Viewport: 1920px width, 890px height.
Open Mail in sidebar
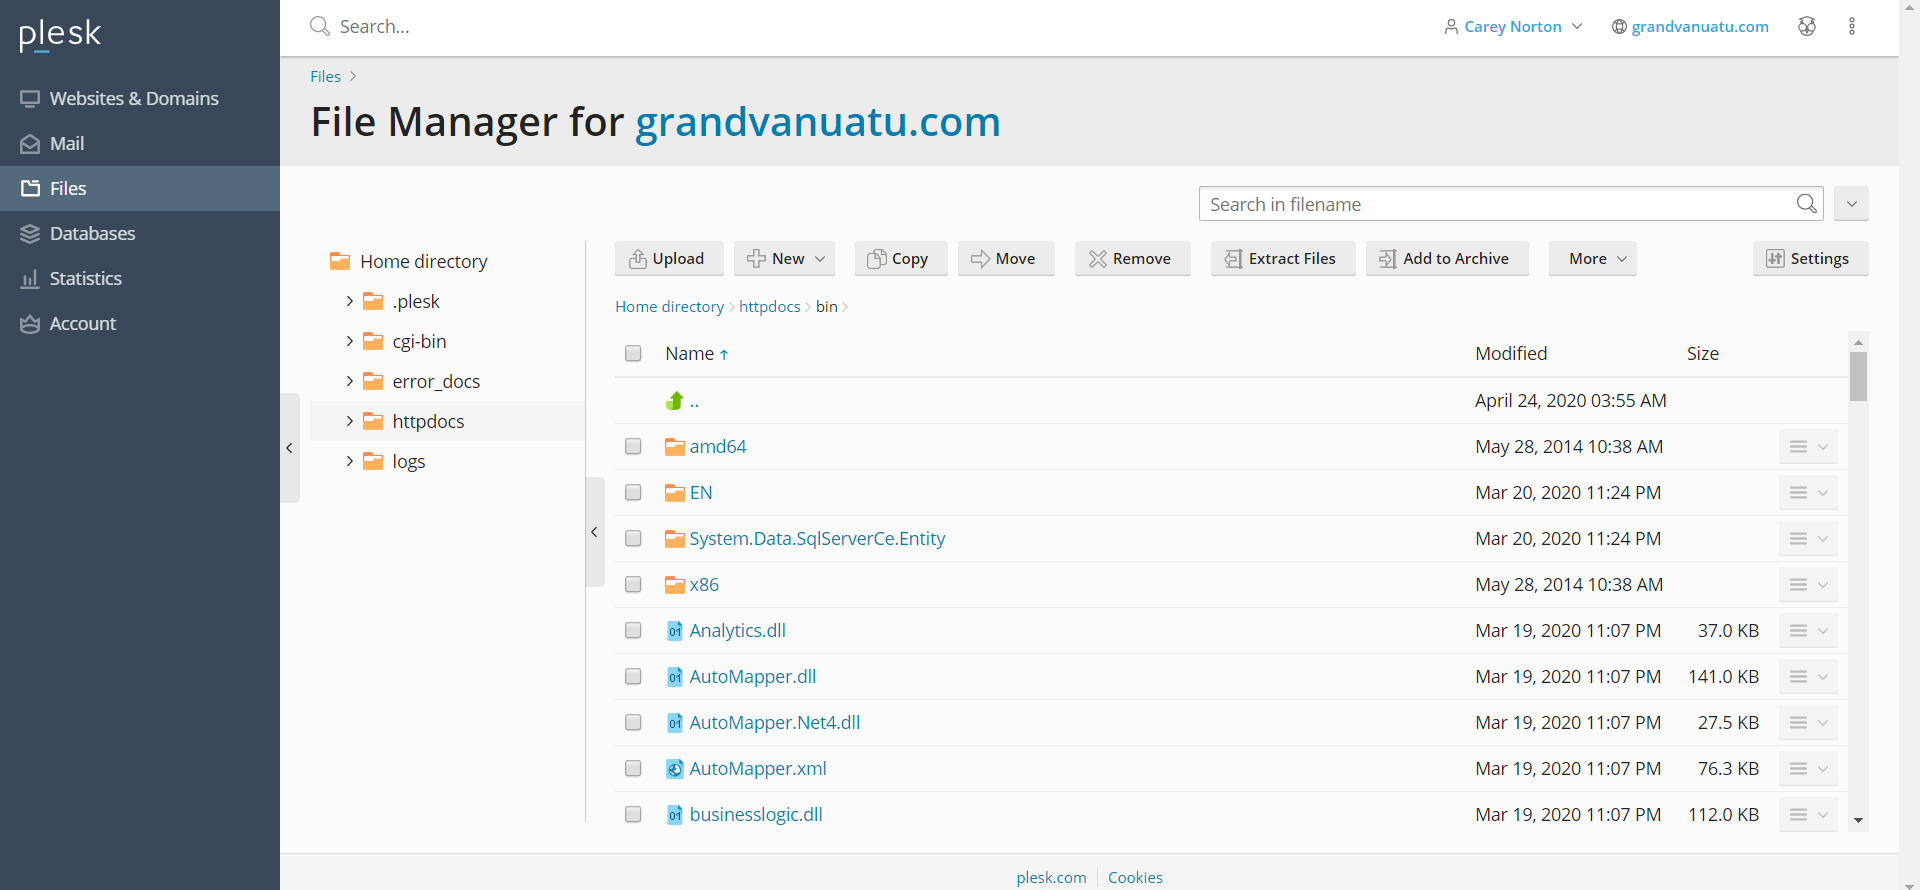click(x=140, y=143)
